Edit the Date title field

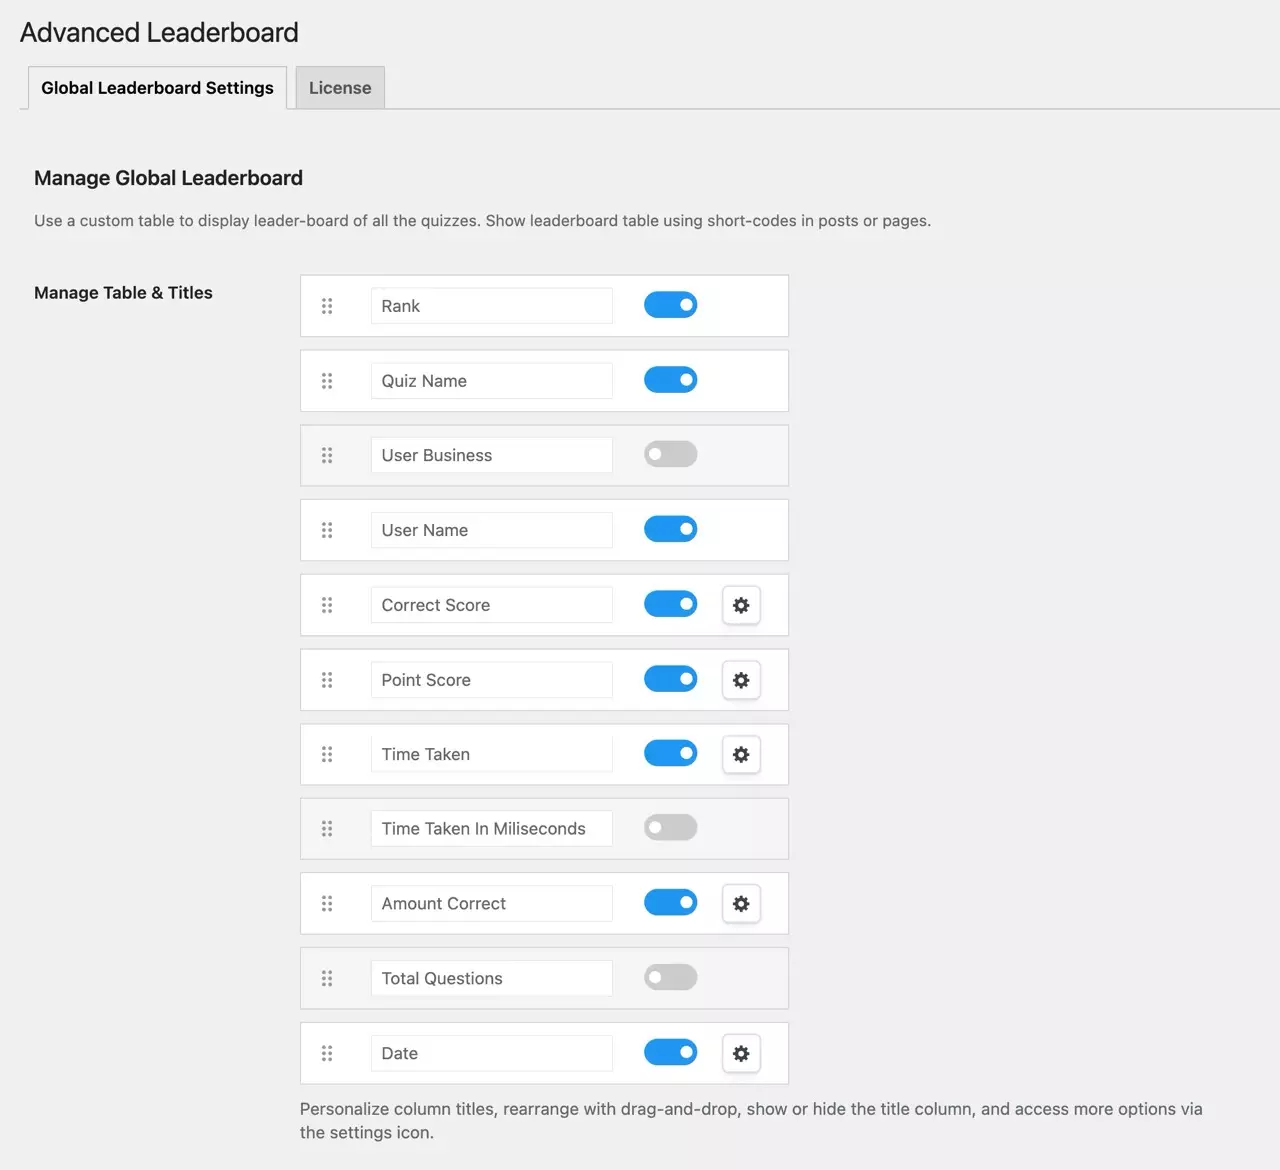click(x=491, y=1053)
